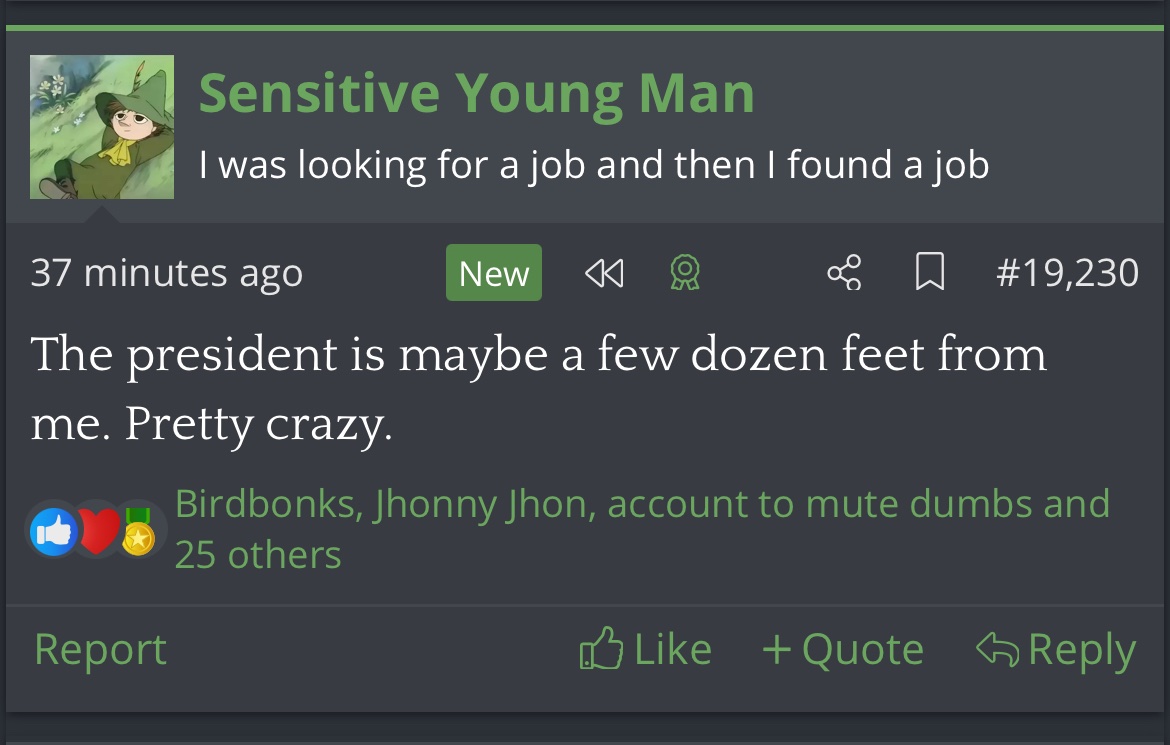Image resolution: width=1170 pixels, height=745 pixels.
Task: Click the award ribbon icon
Action: [684, 273]
